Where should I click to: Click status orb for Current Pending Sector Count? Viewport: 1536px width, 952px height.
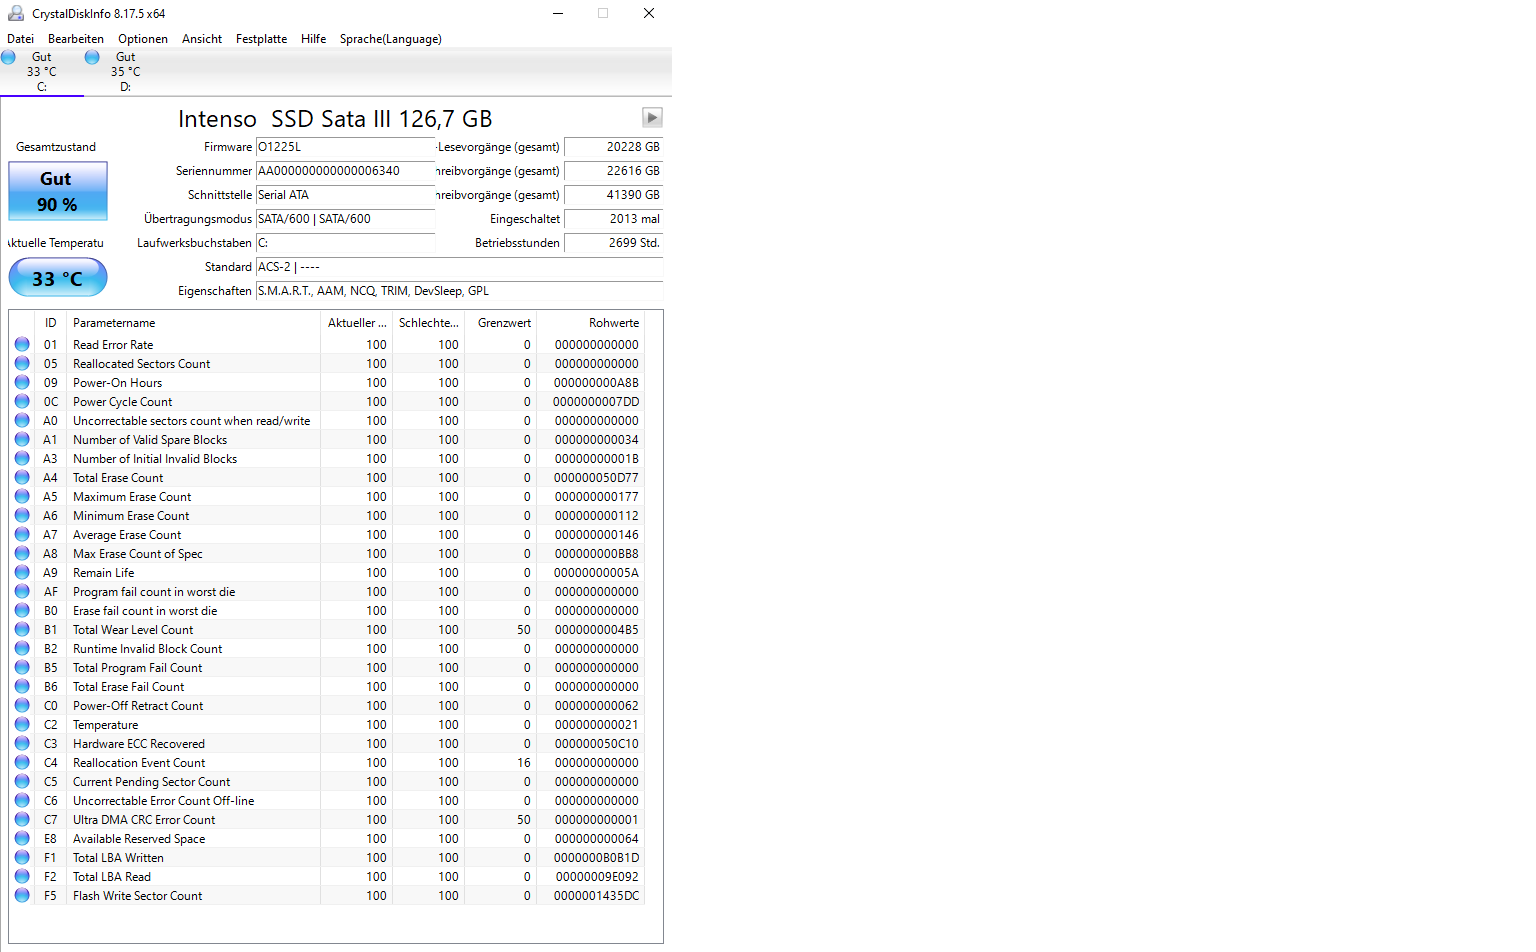(x=22, y=781)
